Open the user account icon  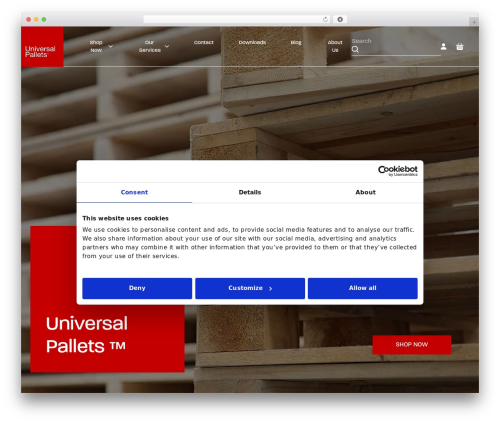click(x=443, y=47)
